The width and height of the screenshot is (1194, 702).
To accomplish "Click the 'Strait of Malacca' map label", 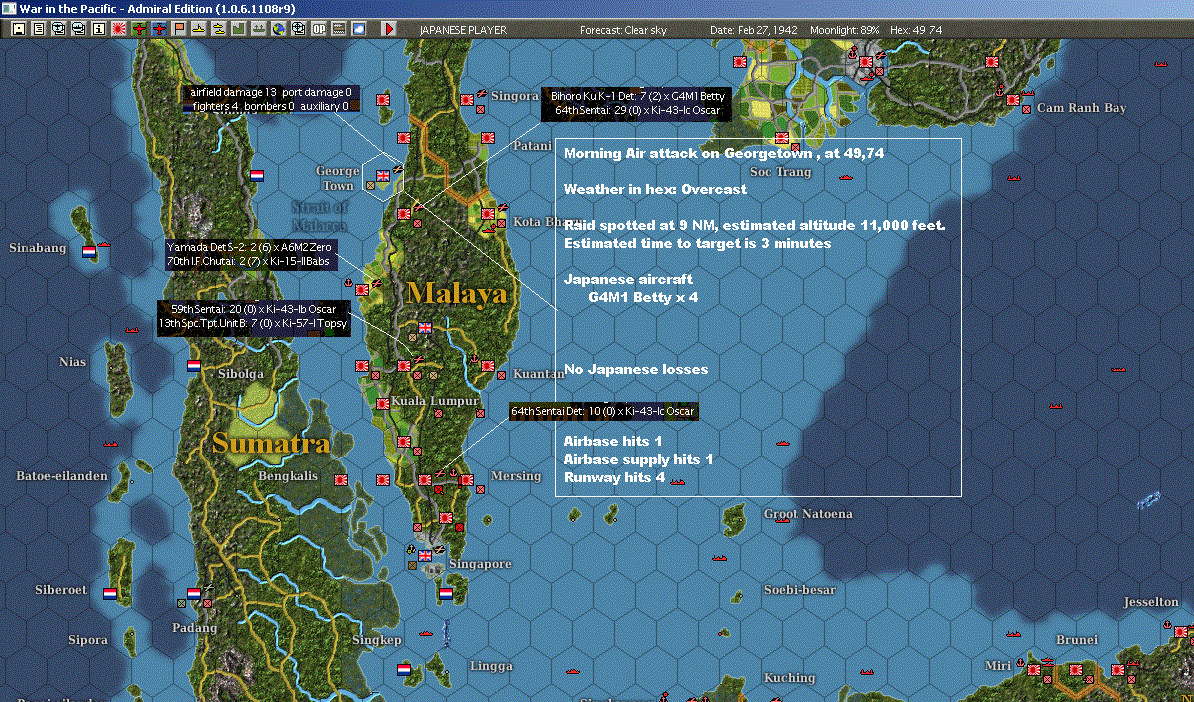I will (x=320, y=216).
